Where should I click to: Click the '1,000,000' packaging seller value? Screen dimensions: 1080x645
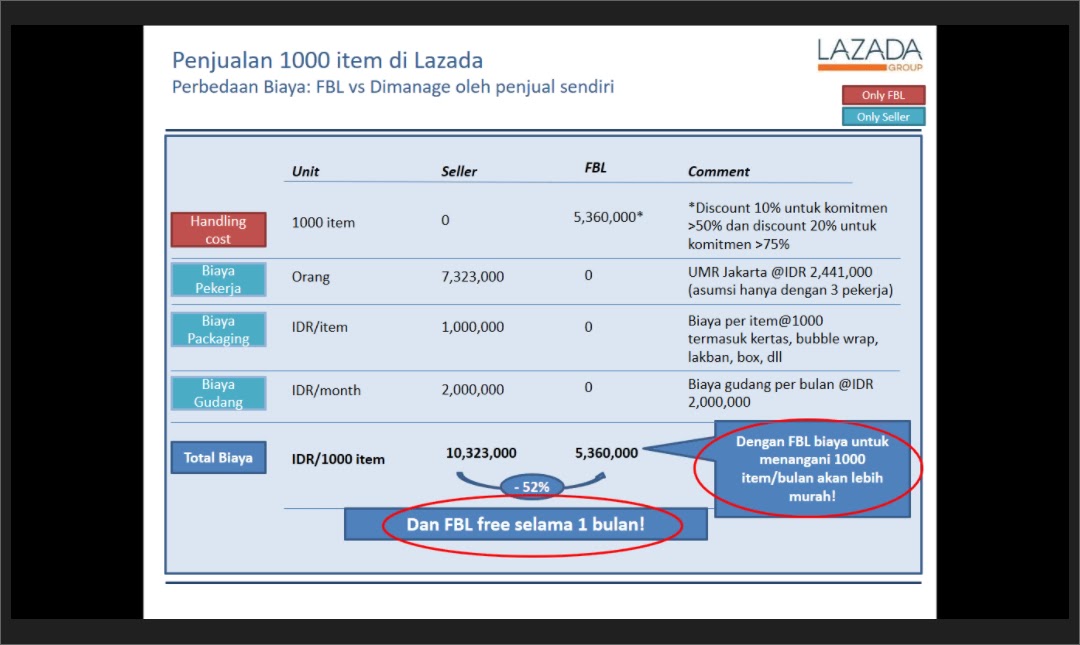coord(472,327)
